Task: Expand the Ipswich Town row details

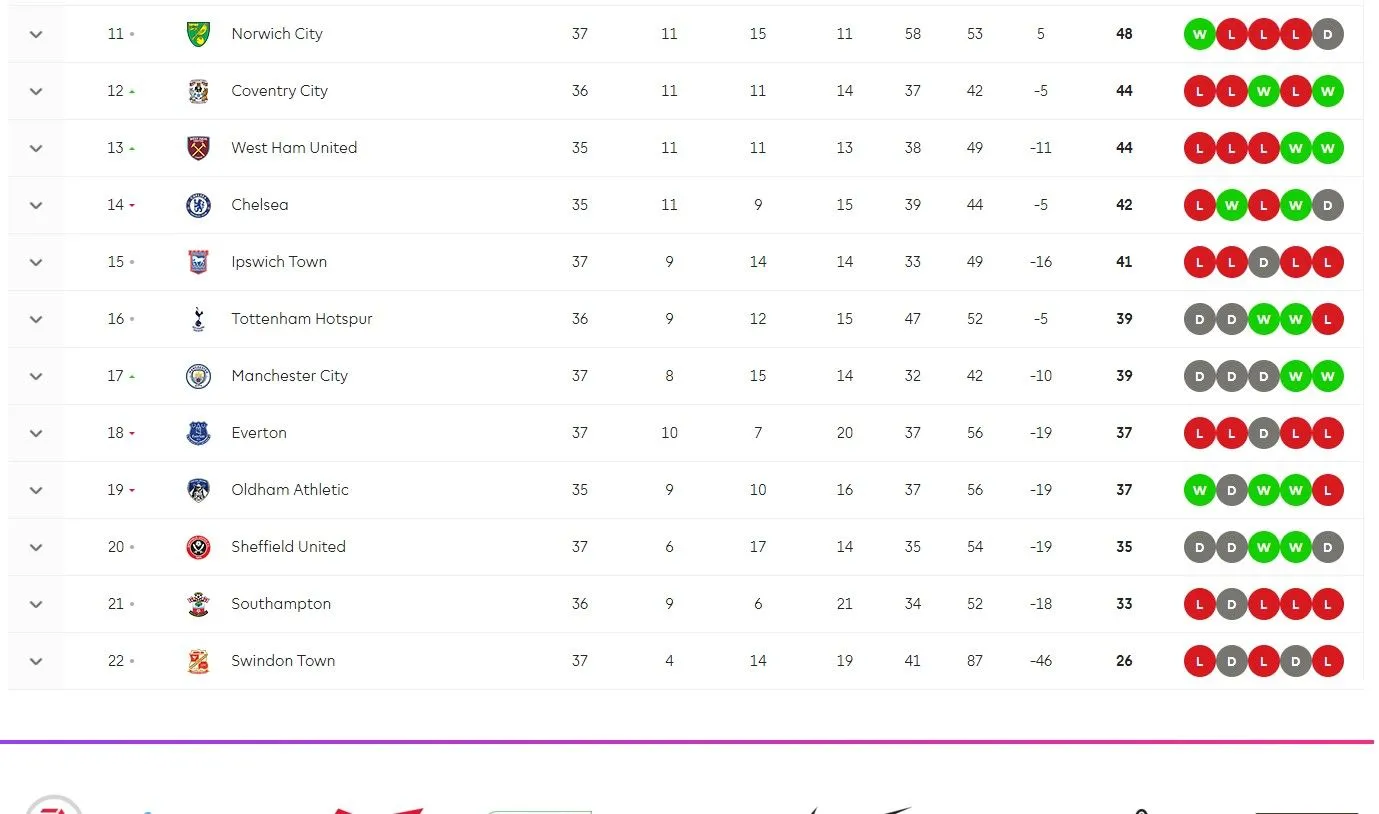Action: pyautogui.click(x=36, y=262)
